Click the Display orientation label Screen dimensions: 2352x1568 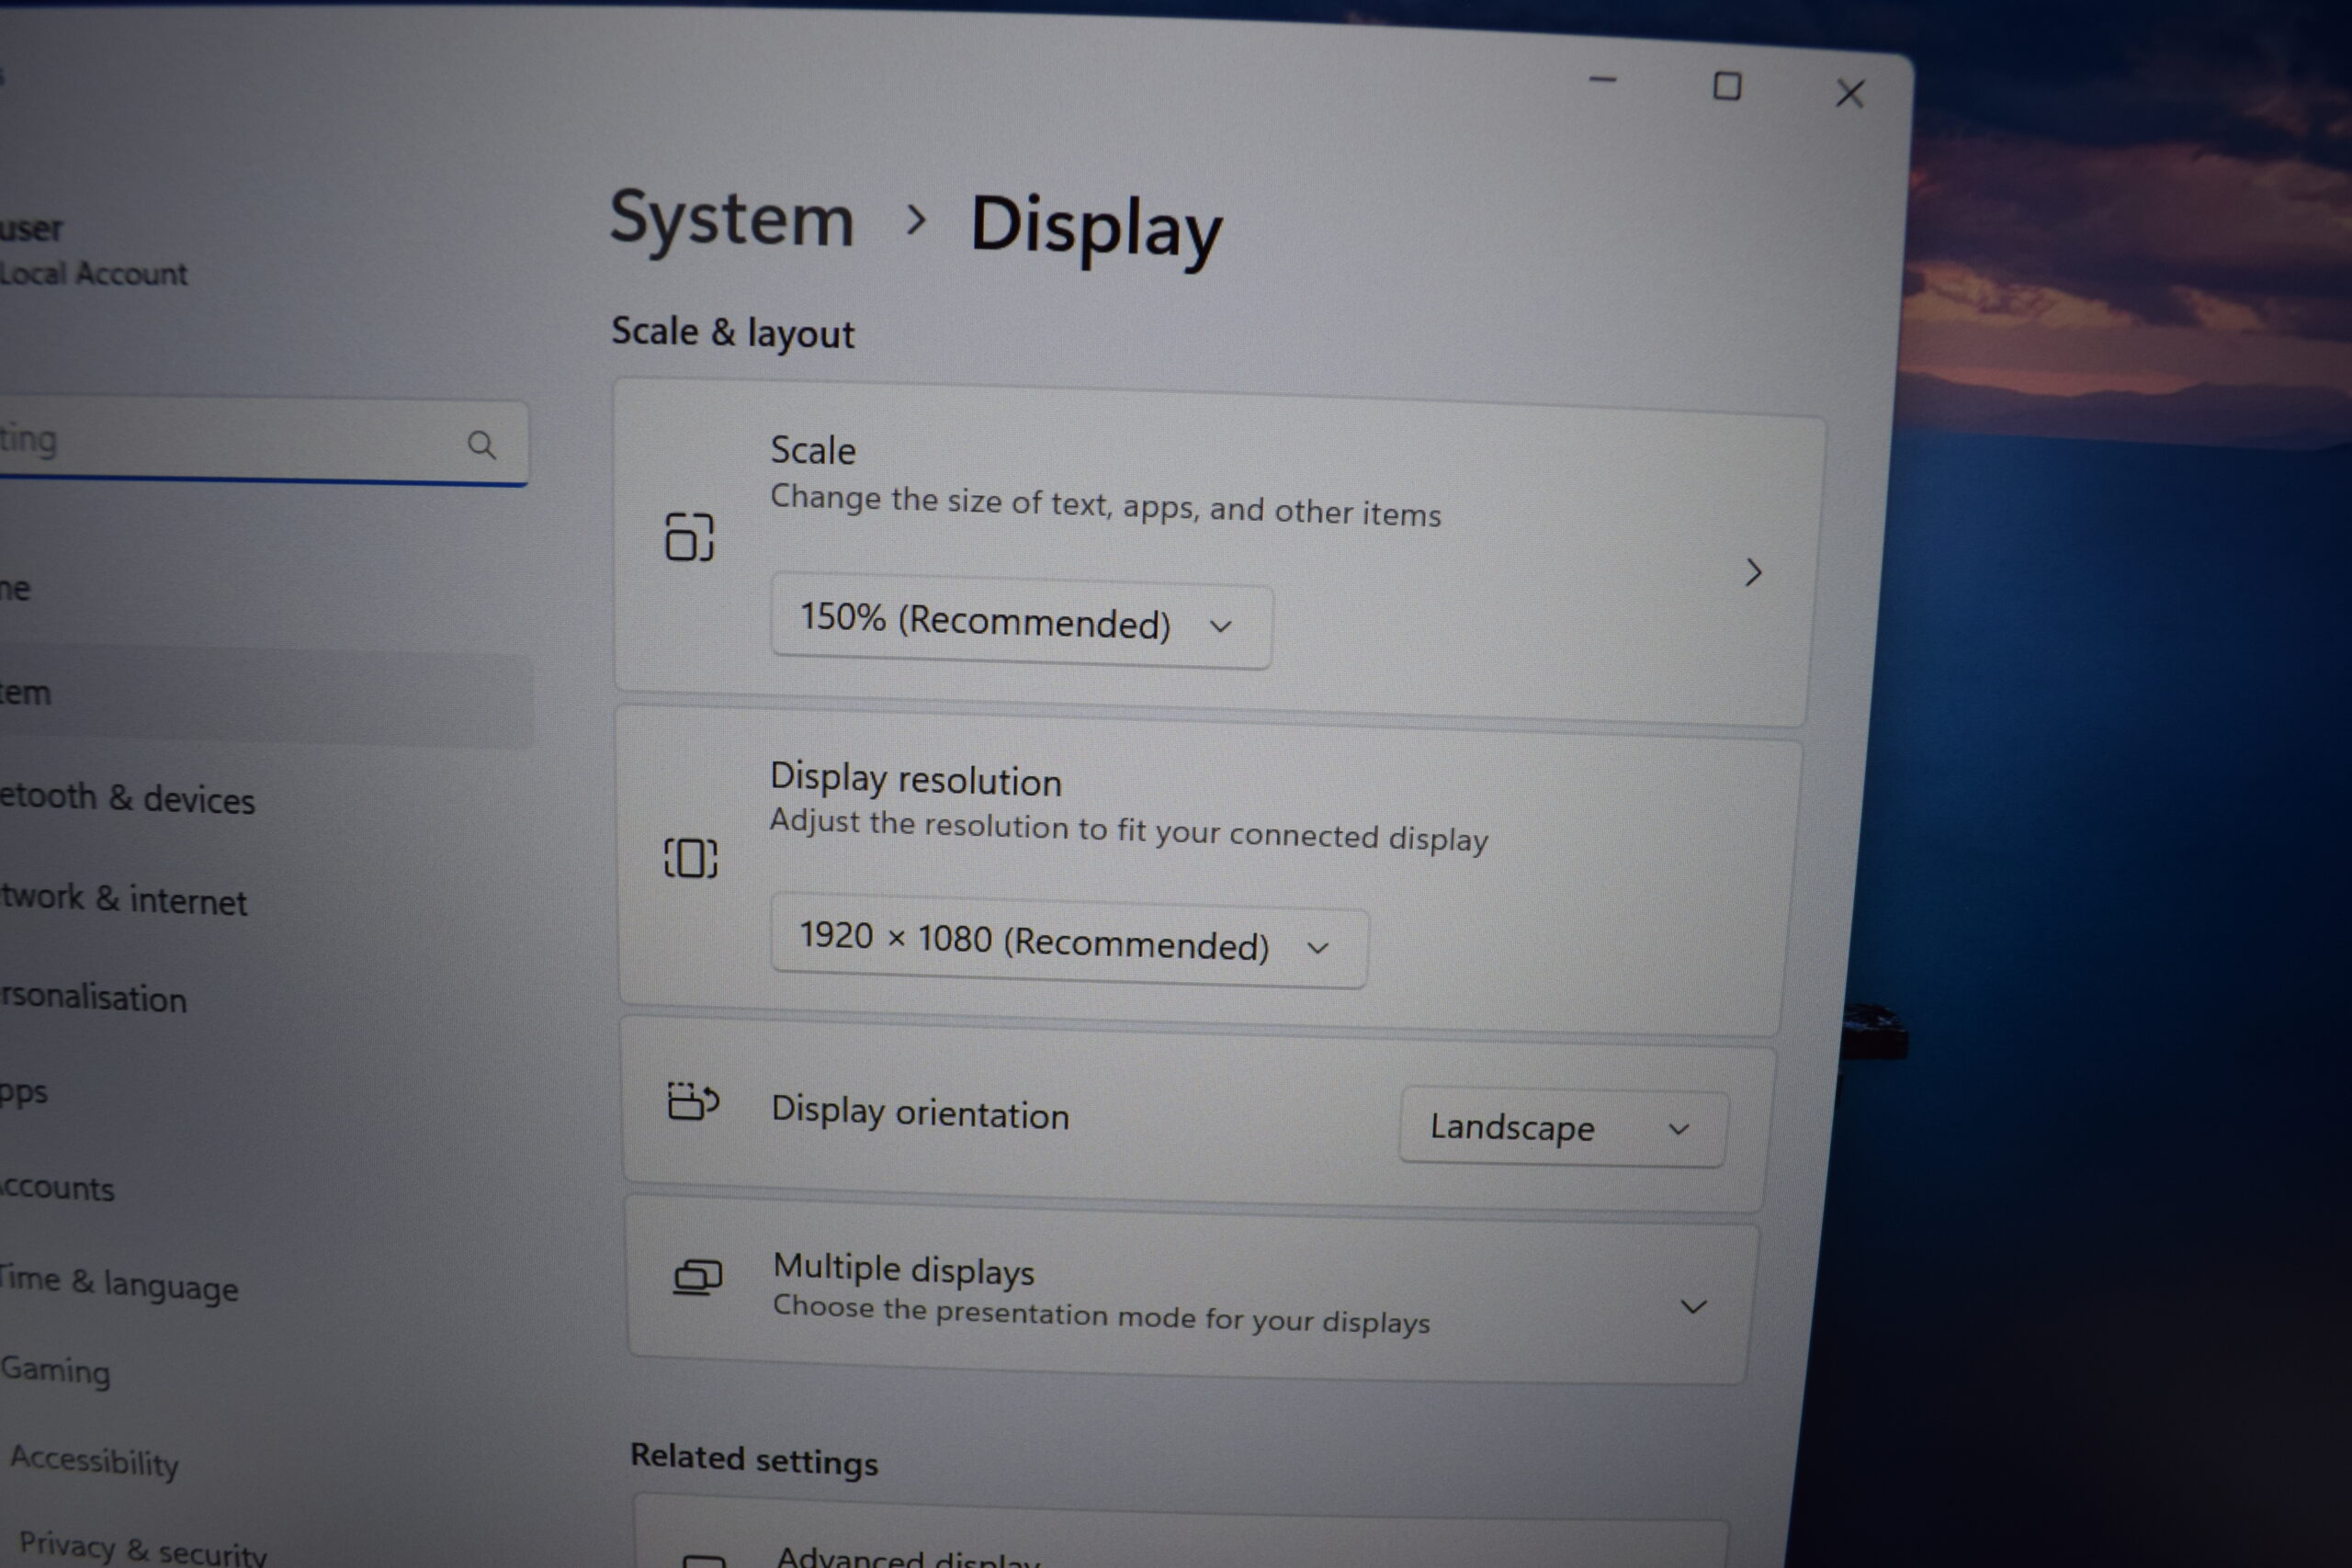[x=920, y=1112]
